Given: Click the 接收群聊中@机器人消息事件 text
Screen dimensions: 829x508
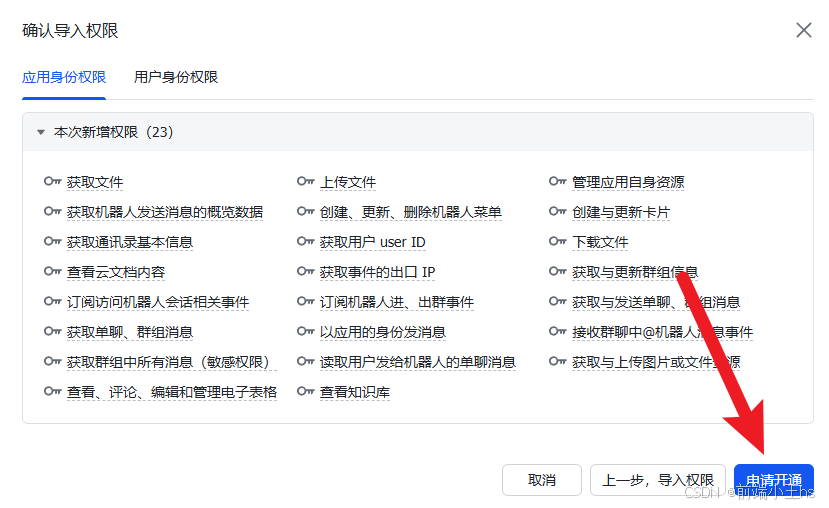Looking at the screenshot, I should click(662, 332).
